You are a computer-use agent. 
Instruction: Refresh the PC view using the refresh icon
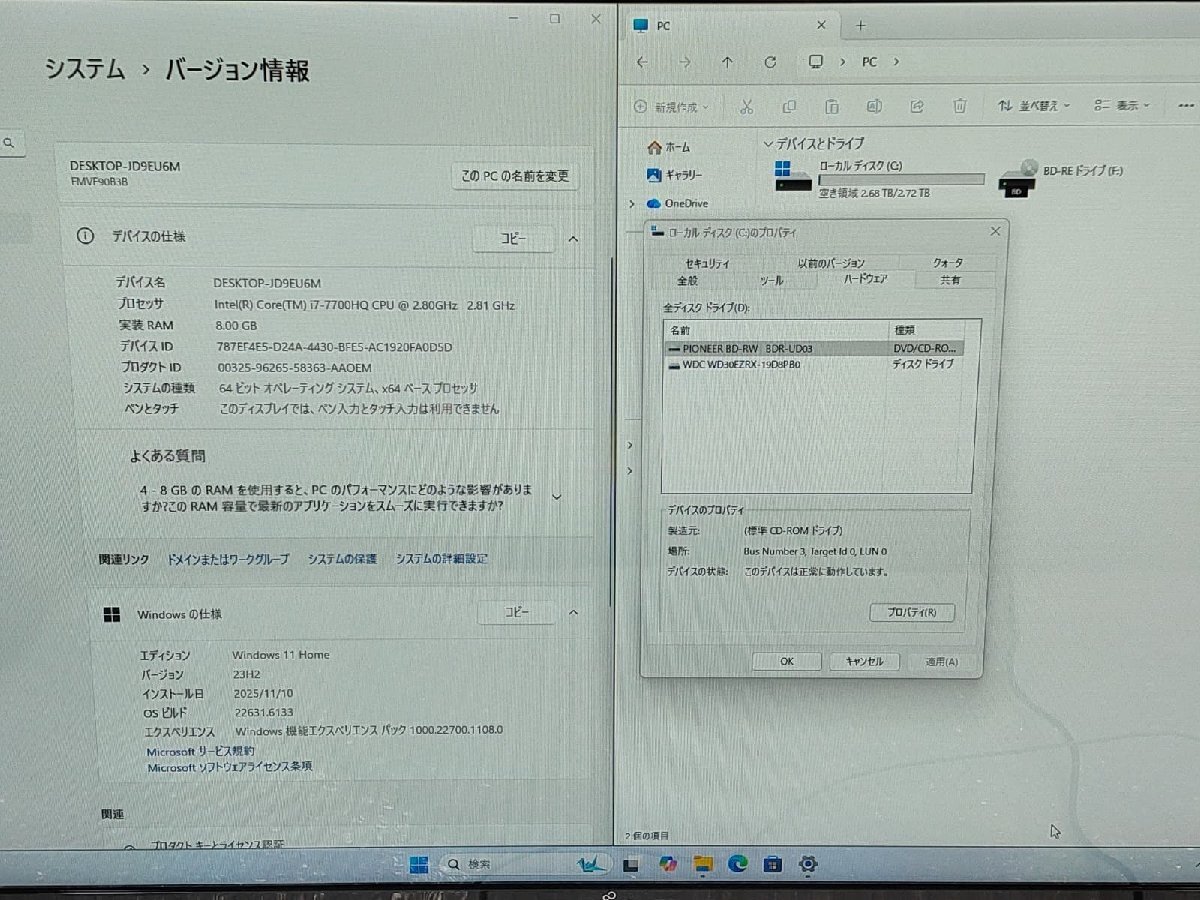coord(770,61)
